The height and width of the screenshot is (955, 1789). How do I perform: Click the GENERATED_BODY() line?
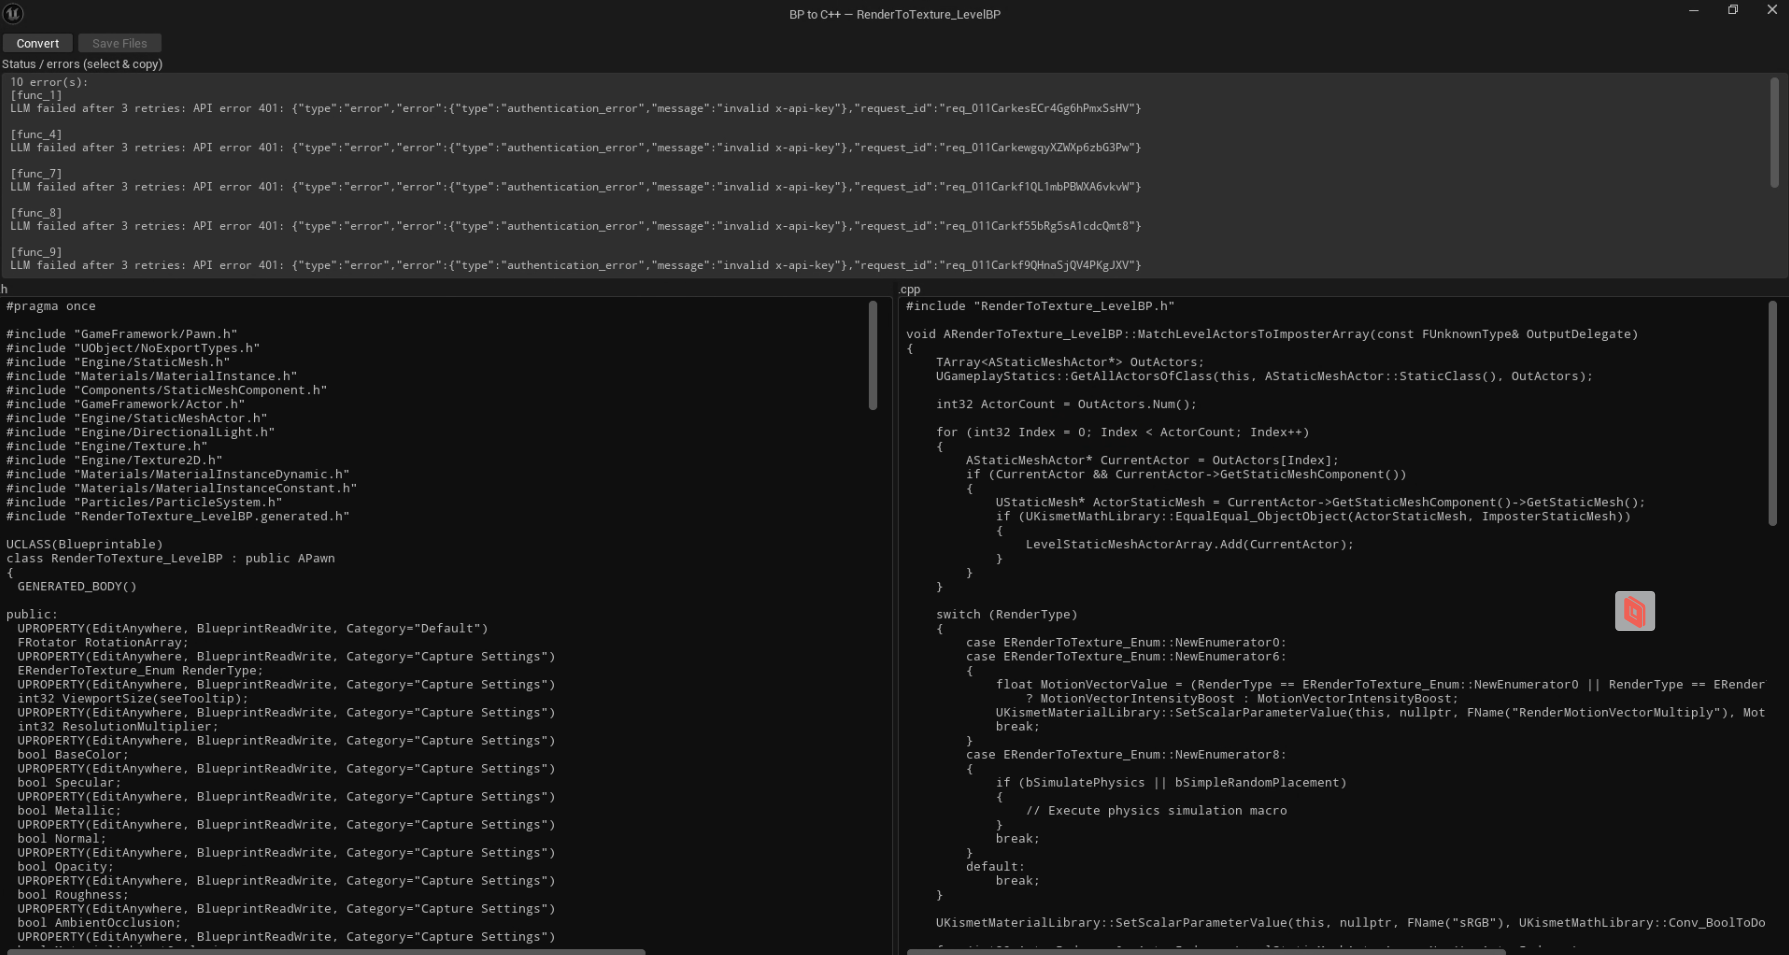(x=77, y=586)
